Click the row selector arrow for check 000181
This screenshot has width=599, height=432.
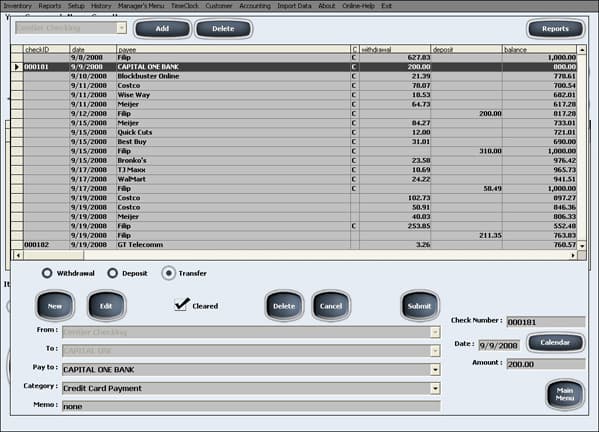pos(17,67)
